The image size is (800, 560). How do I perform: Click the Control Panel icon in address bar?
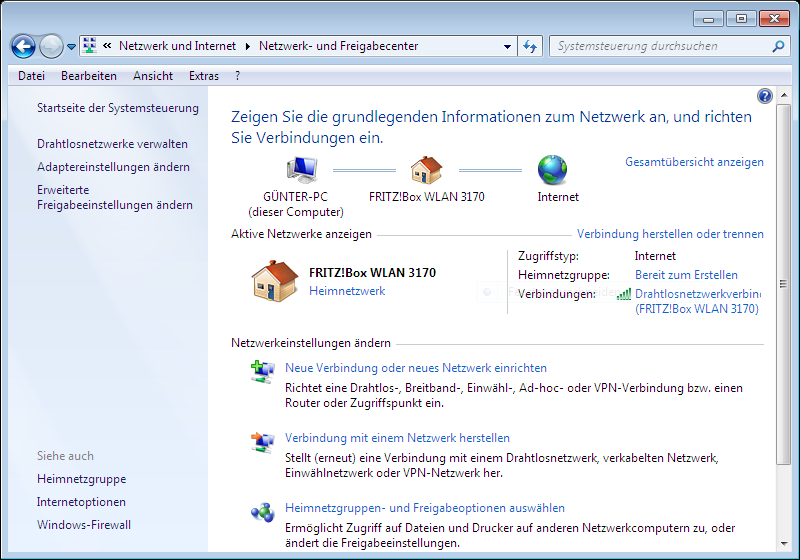pyautogui.click(x=90, y=46)
